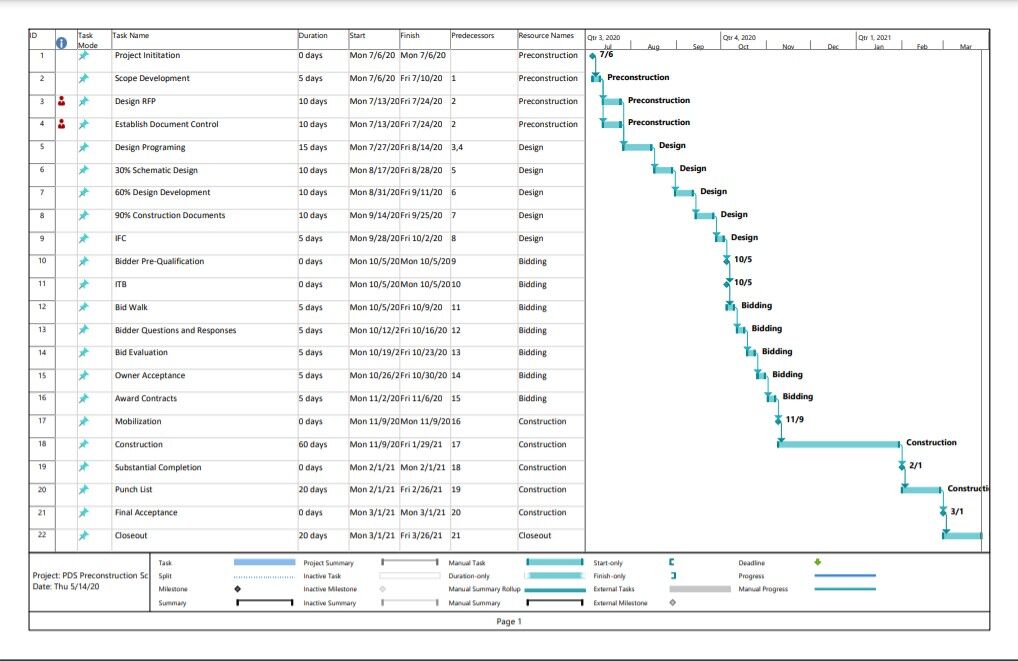Image resolution: width=1018 pixels, height=661 pixels.
Task: Click the Qtr 1, 2021 timescale header
Action: (x=875, y=38)
